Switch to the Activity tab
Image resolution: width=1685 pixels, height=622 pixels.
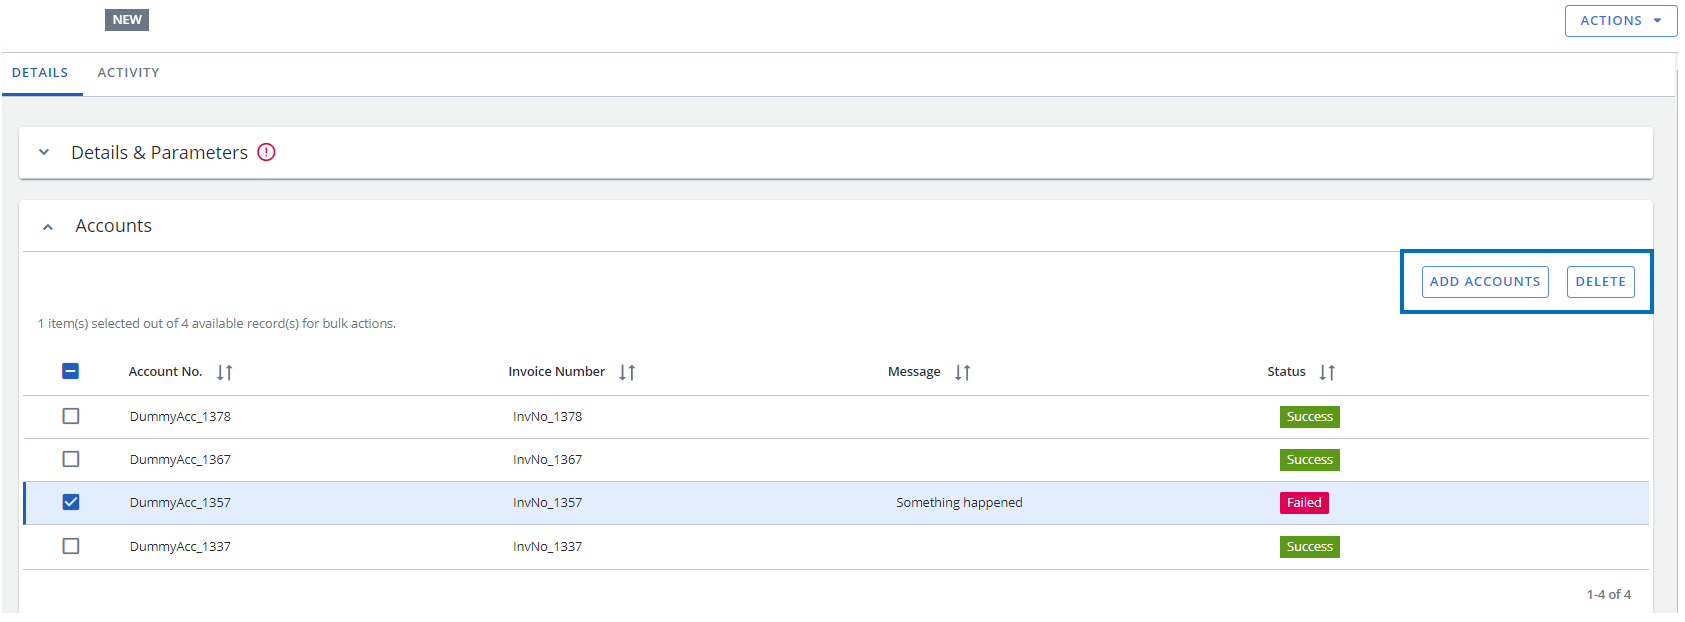pos(128,73)
